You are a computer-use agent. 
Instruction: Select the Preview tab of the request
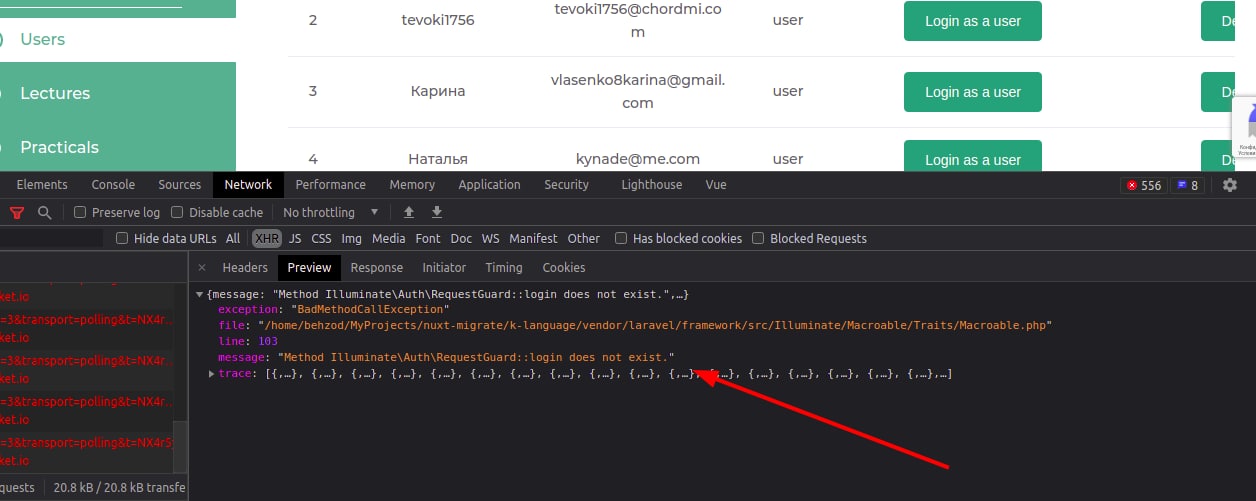click(x=309, y=267)
